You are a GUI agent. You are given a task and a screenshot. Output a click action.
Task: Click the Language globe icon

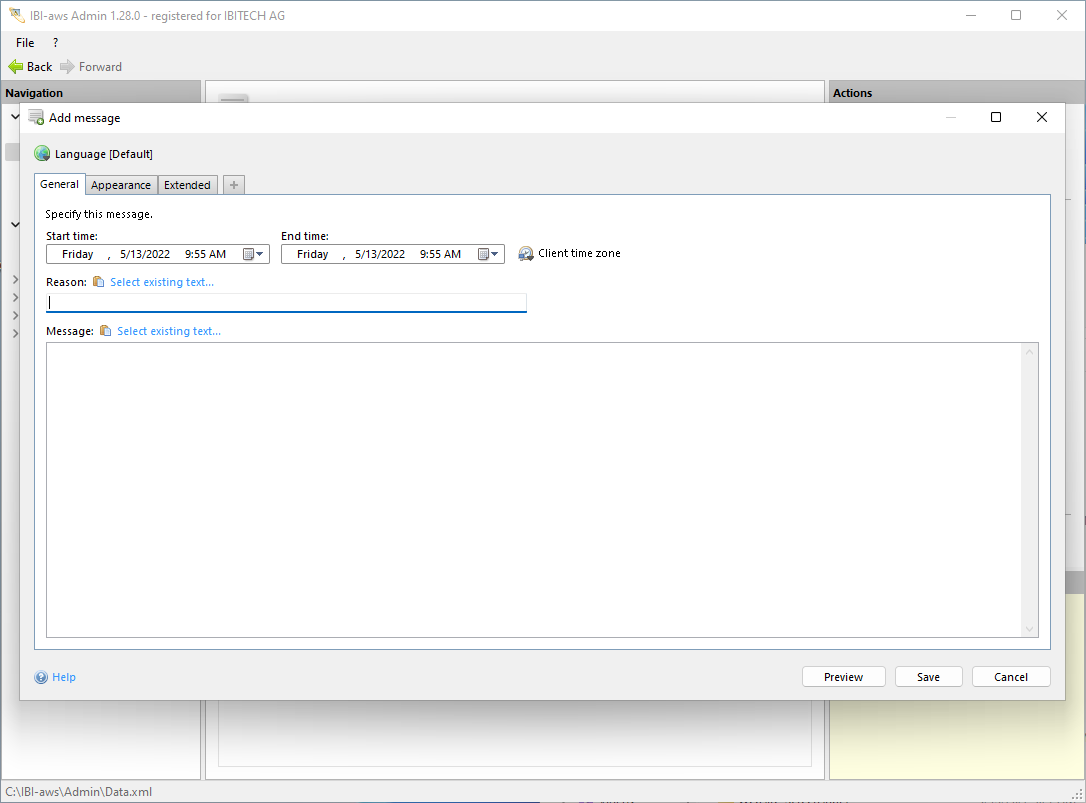[x=42, y=154]
